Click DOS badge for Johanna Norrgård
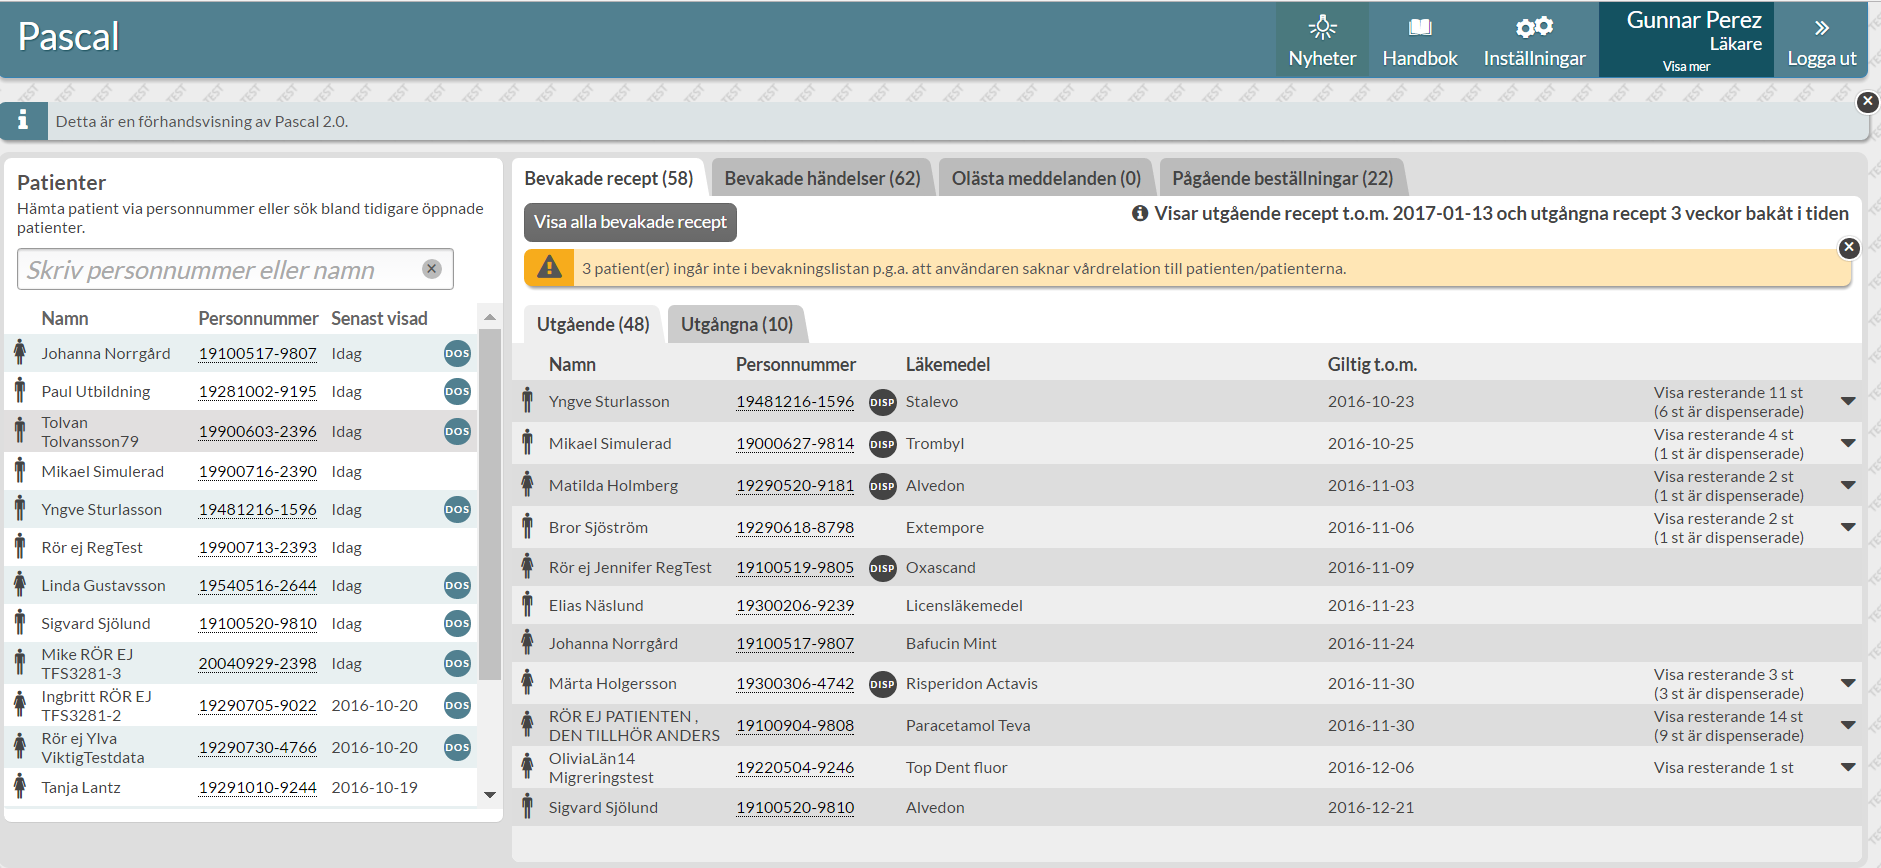 coord(457,353)
